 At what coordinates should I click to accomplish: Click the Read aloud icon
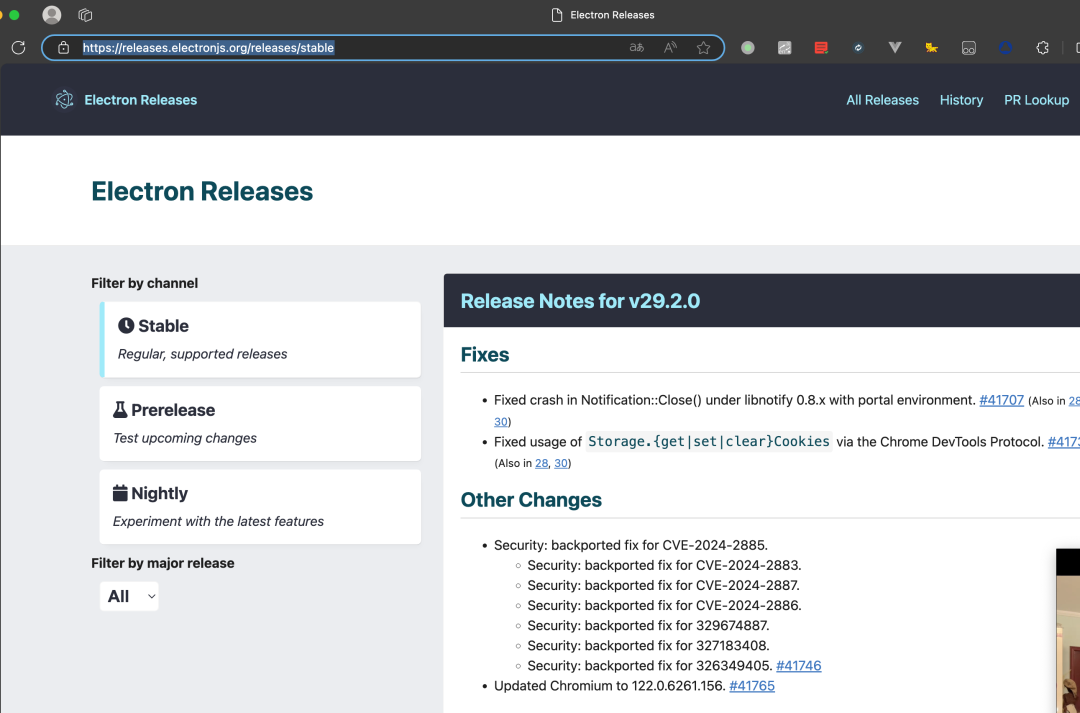[x=669, y=48]
